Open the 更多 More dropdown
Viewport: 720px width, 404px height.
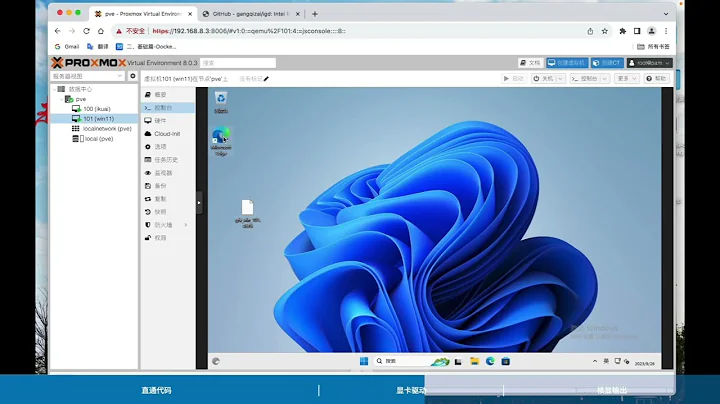pos(627,79)
